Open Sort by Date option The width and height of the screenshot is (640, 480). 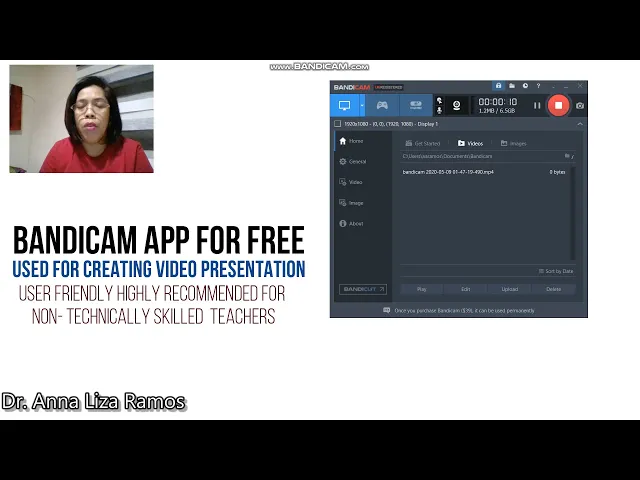coord(556,271)
